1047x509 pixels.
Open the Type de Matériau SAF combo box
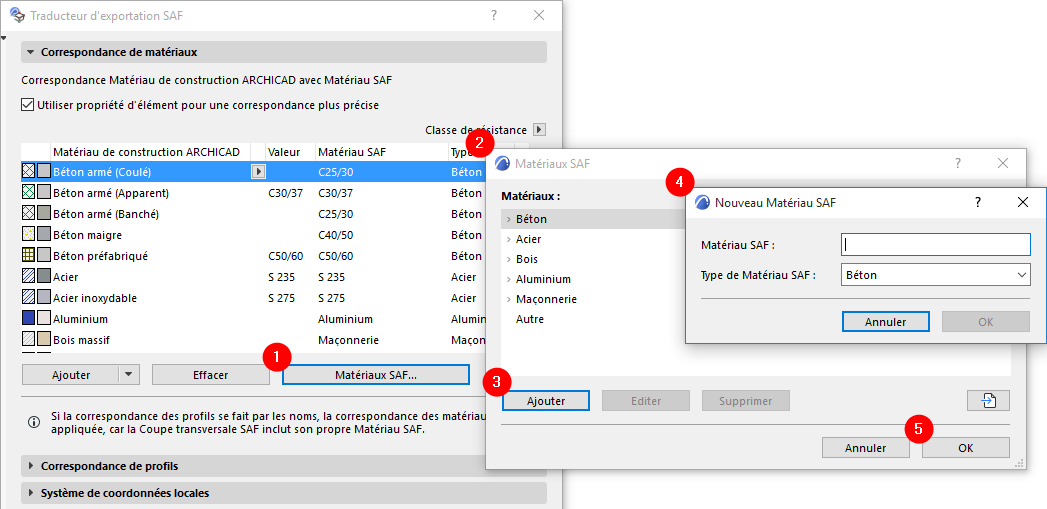click(935, 275)
